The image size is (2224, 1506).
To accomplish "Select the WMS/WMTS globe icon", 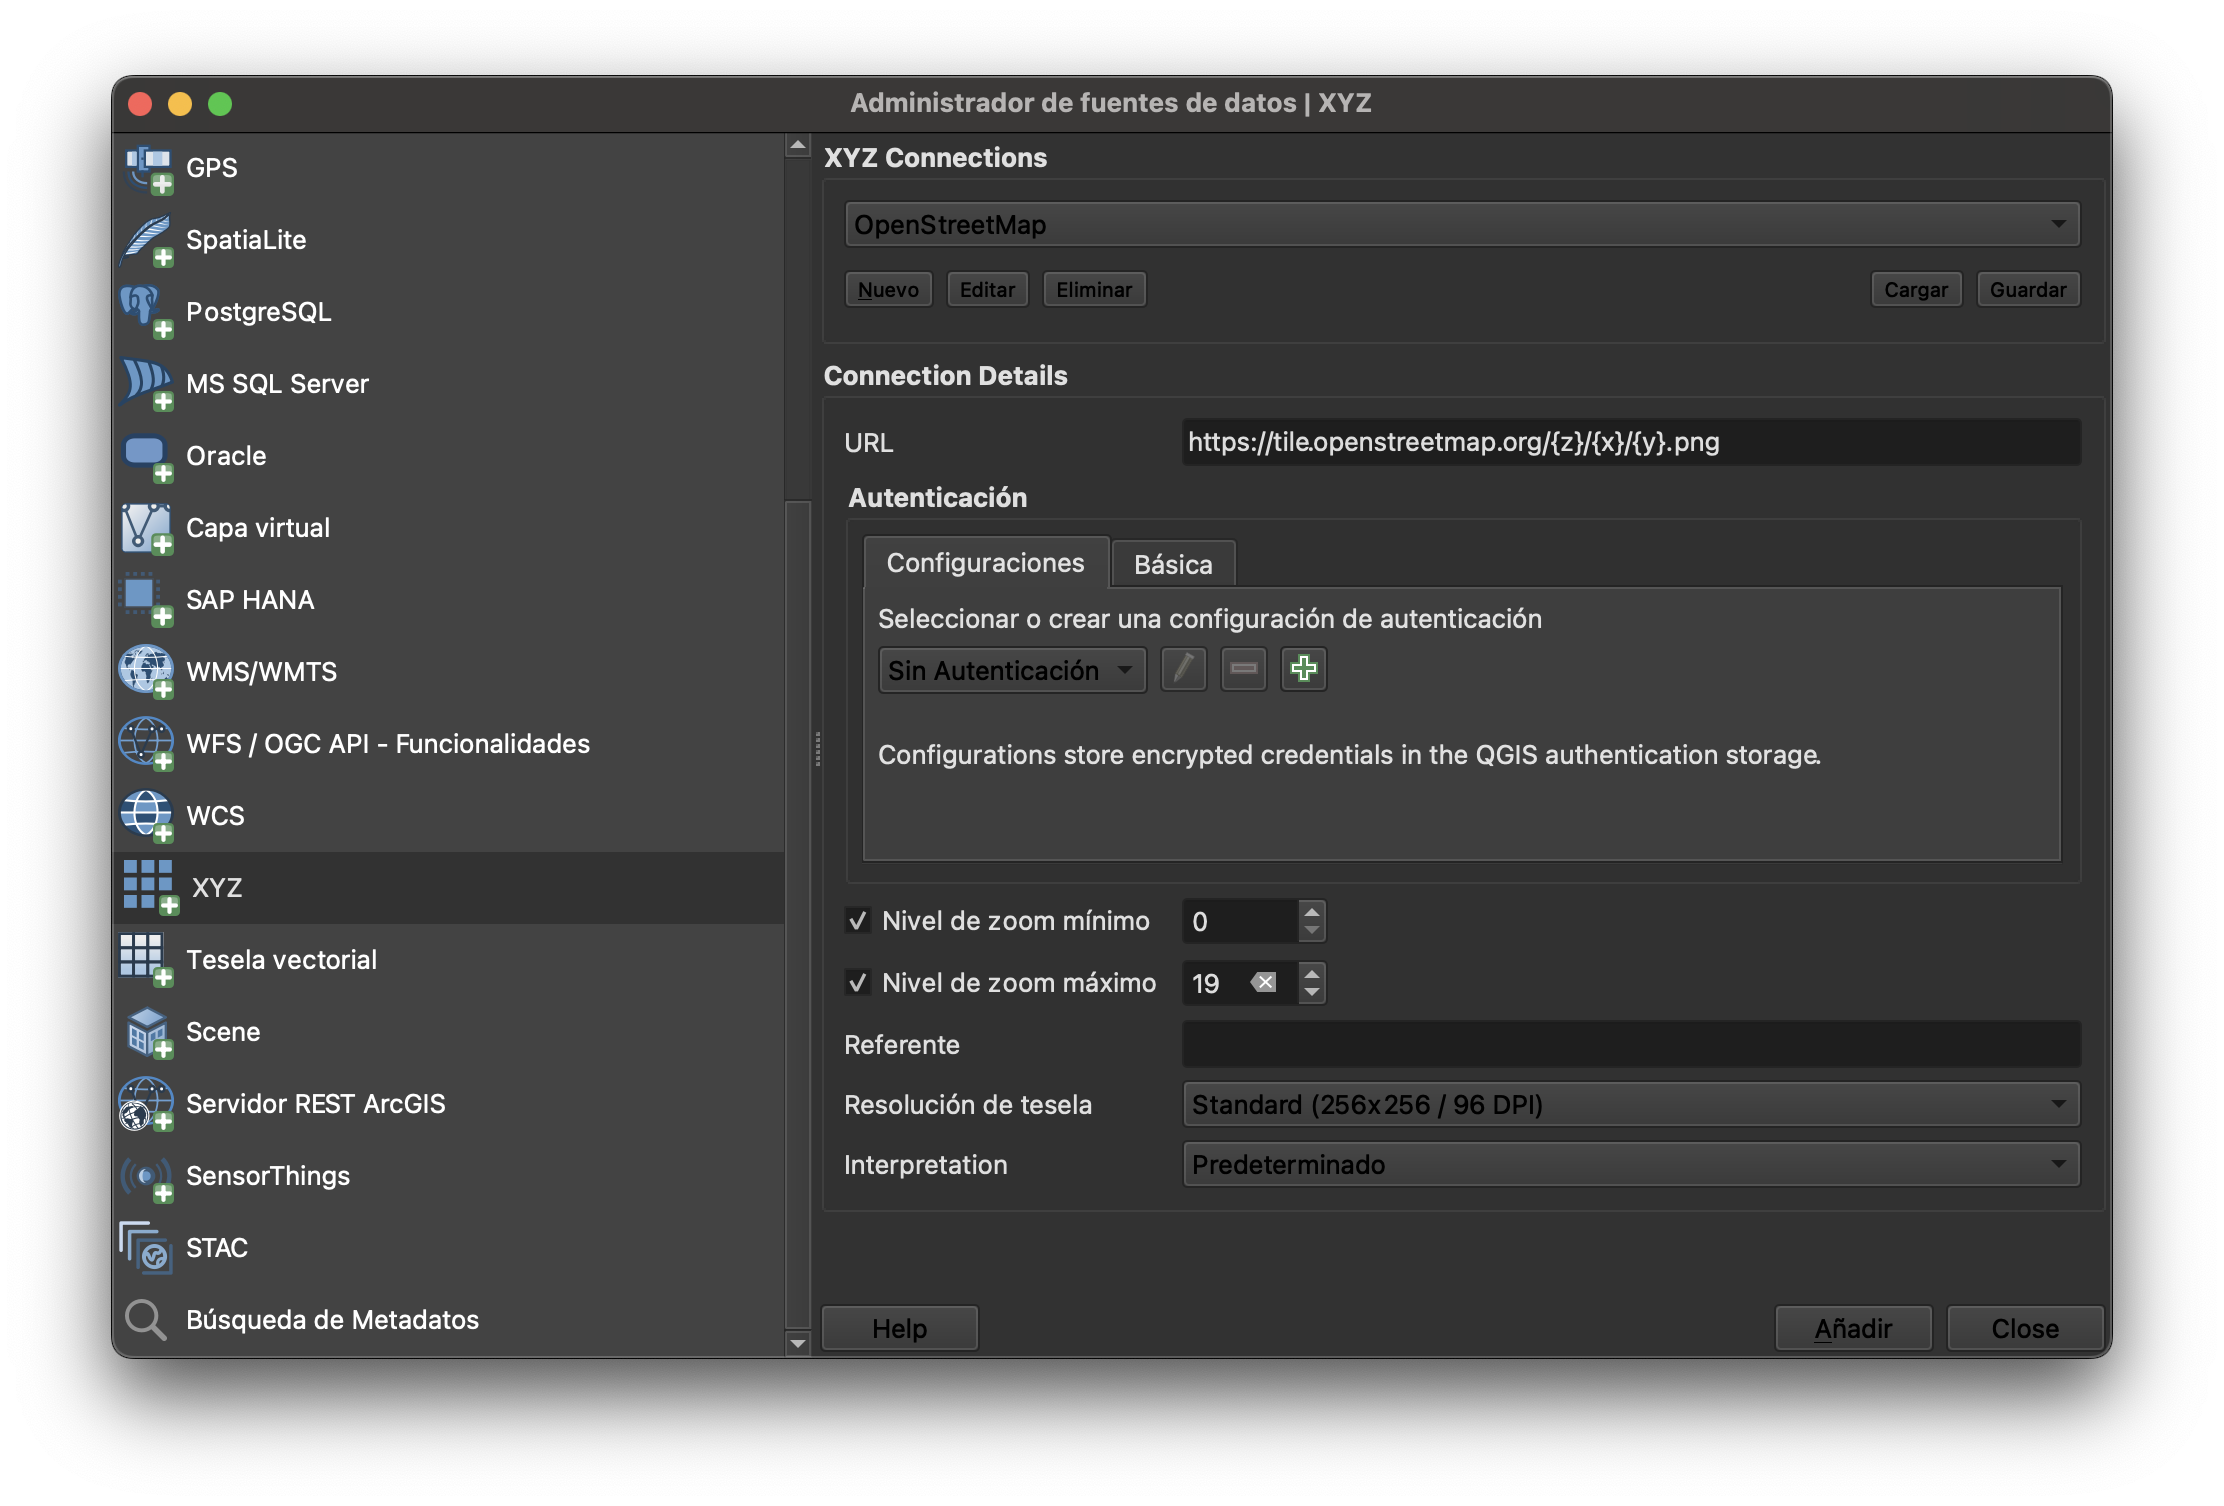I will 148,673.
